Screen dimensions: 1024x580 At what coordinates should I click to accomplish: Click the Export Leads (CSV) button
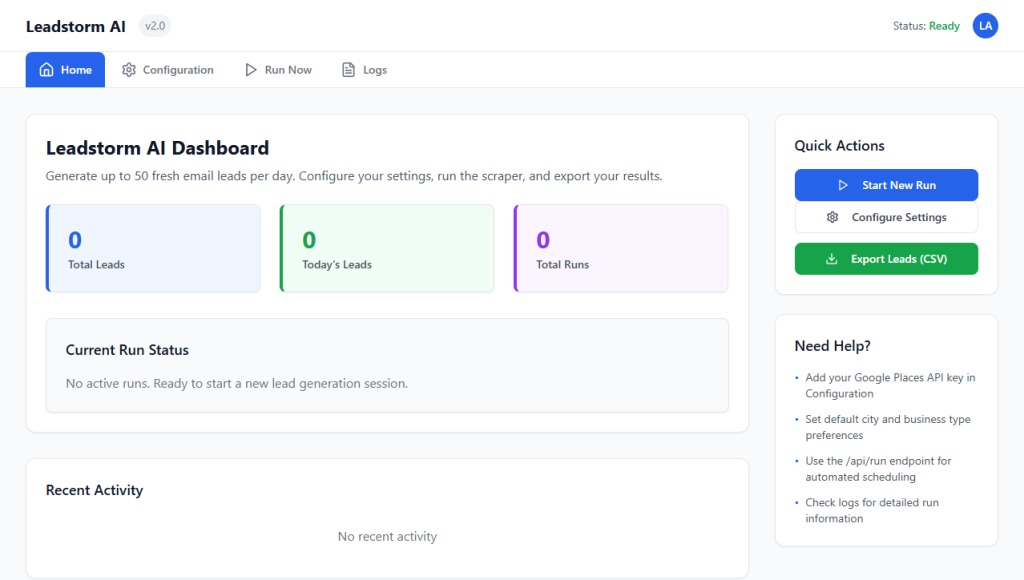point(886,259)
